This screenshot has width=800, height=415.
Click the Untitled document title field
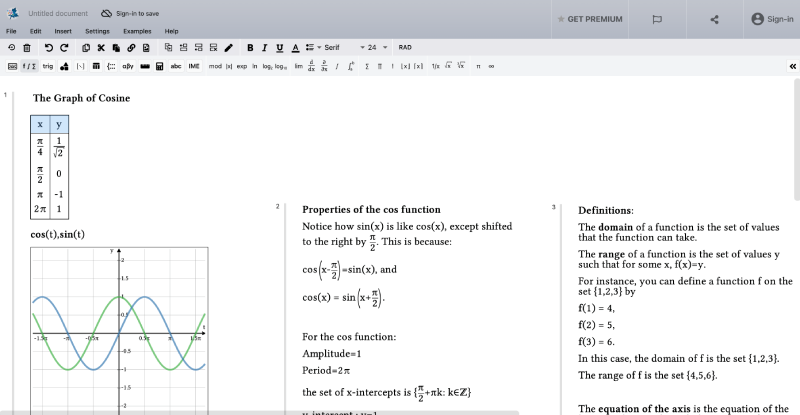coord(58,13)
